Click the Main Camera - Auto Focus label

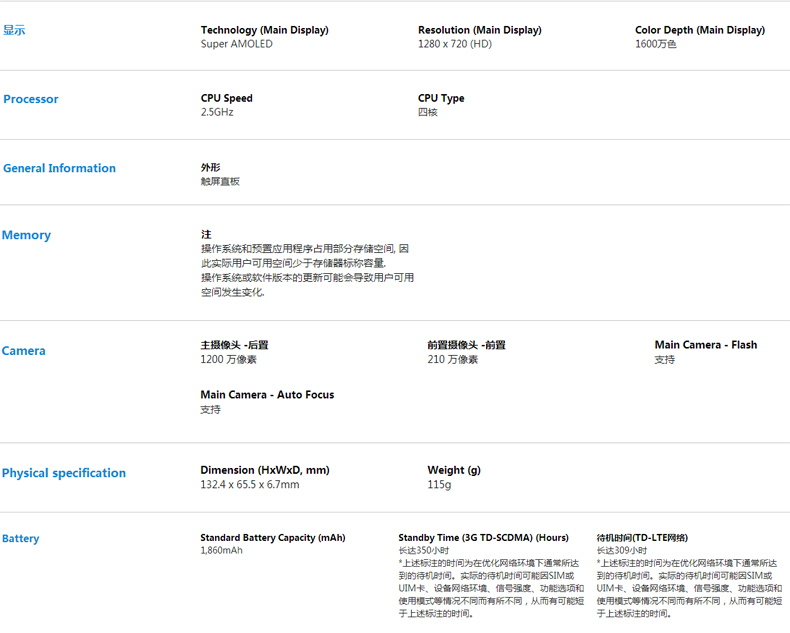267,395
